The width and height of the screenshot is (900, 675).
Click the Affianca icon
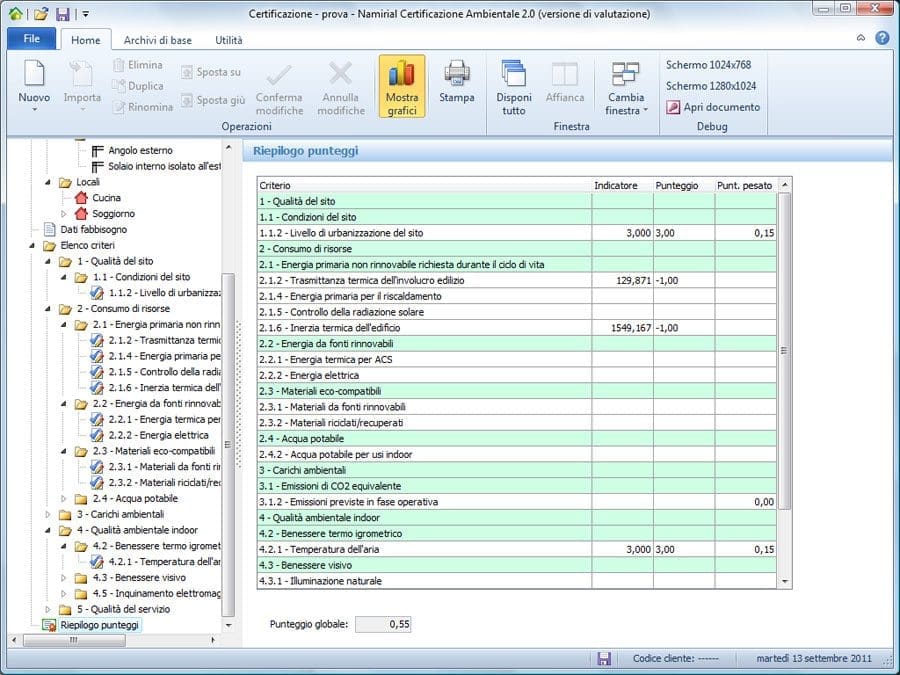pyautogui.click(x=565, y=73)
